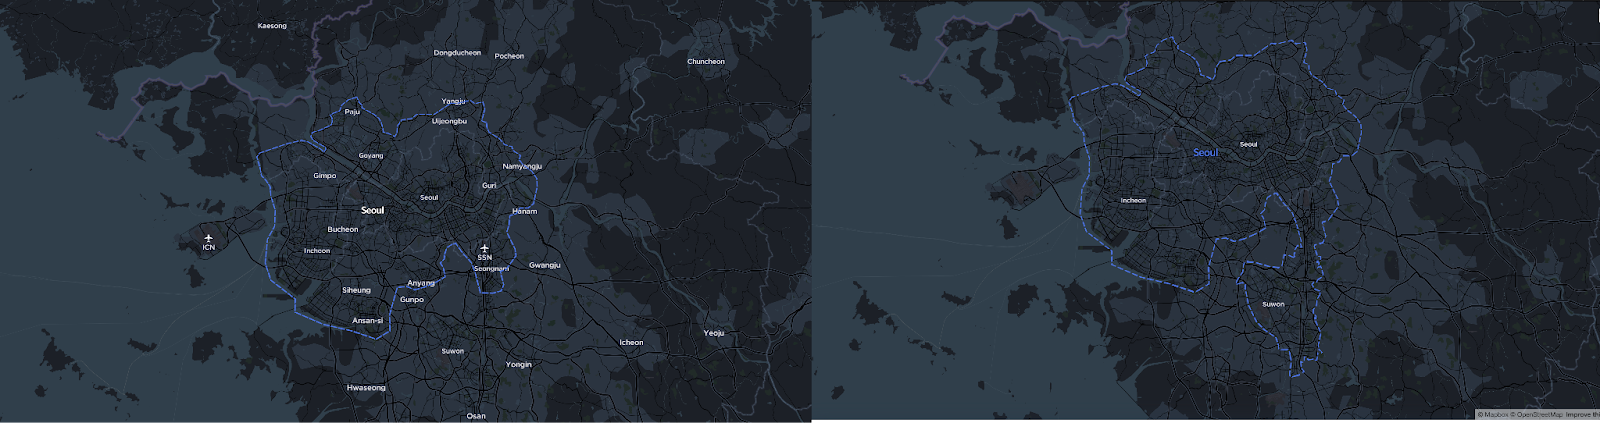The height and width of the screenshot is (423, 1600).
Task: Click the Pocheon map label
Action: click(509, 57)
